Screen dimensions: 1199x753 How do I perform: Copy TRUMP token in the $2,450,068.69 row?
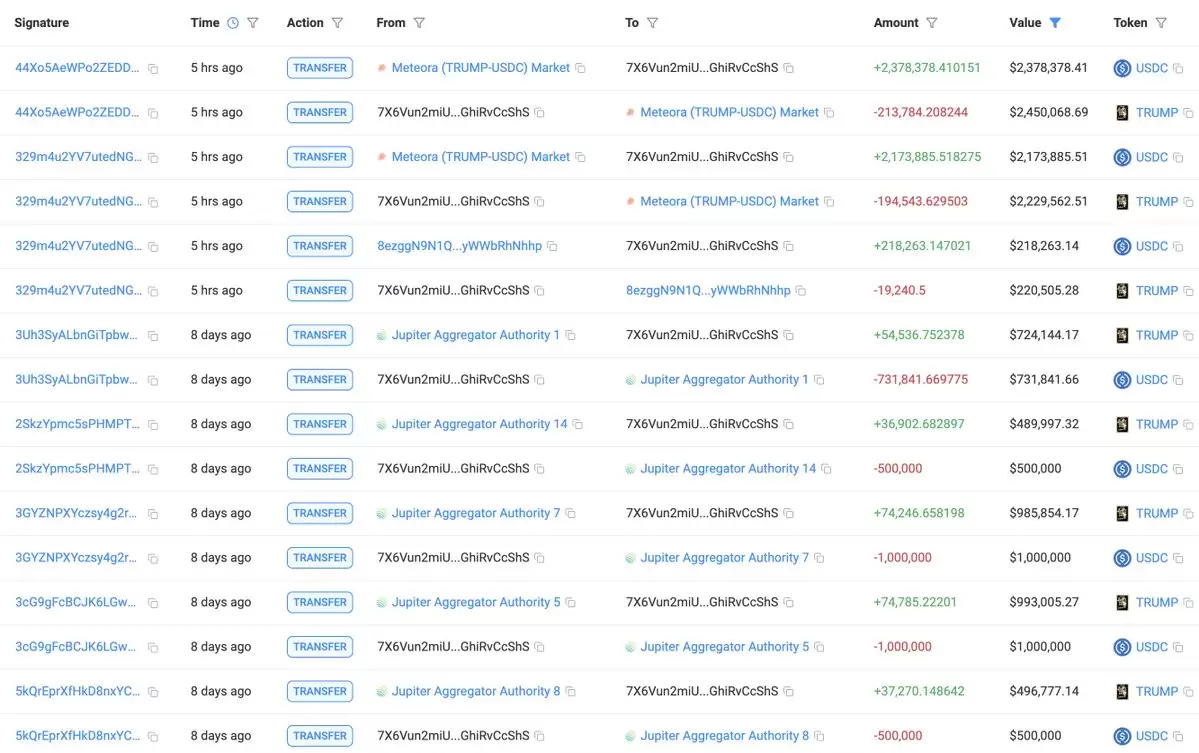tap(1188, 112)
